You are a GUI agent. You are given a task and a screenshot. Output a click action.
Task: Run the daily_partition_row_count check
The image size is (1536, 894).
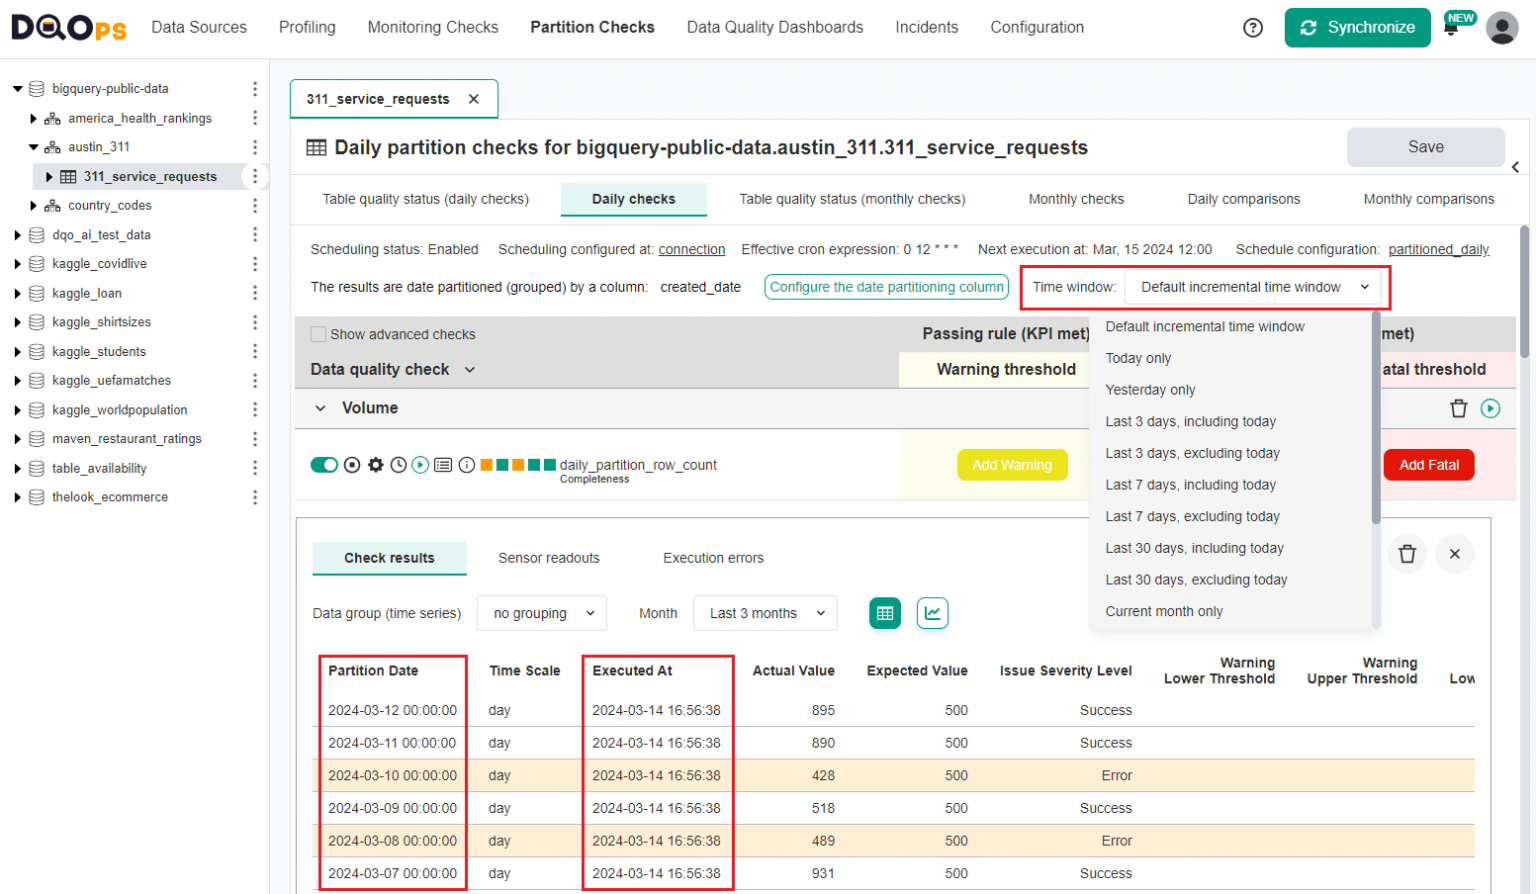pyautogui.click(x=420, y=464)
